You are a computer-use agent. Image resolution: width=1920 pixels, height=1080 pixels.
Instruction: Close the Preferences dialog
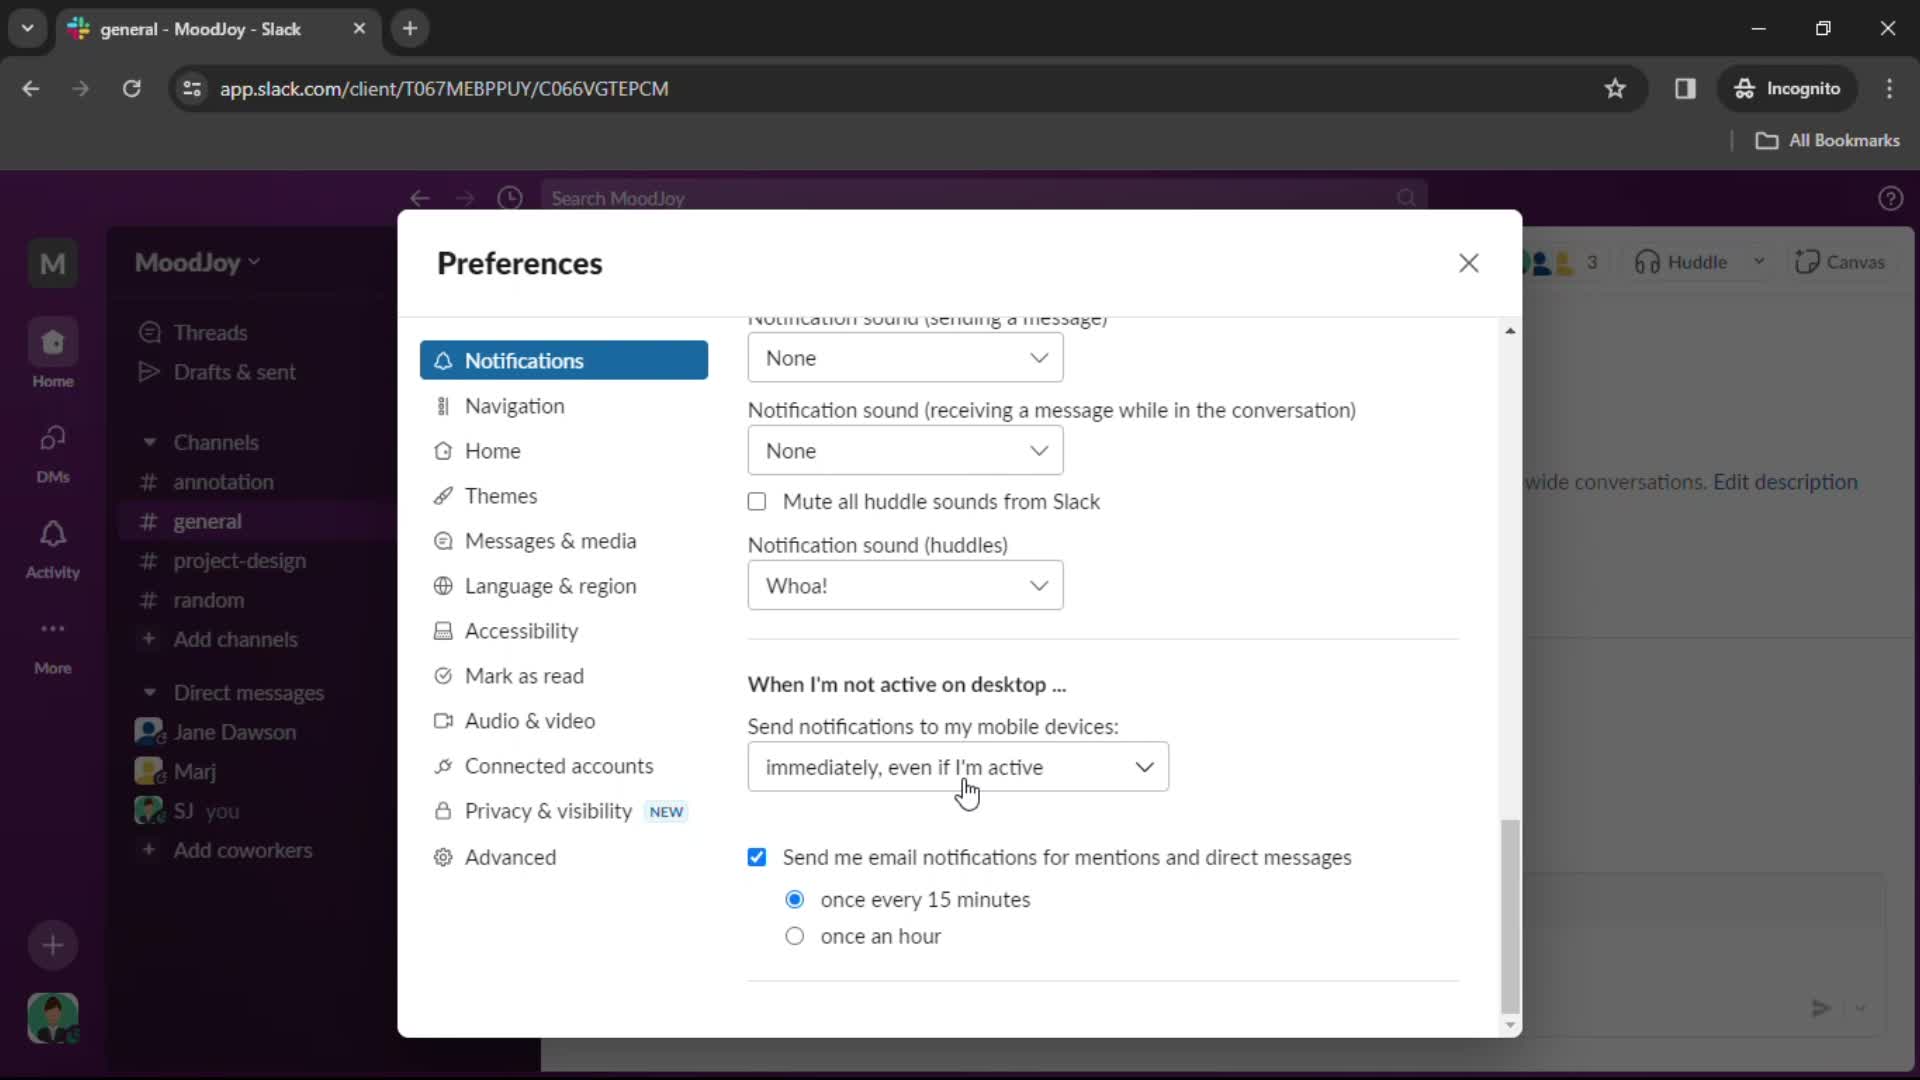pos(1470,262)
